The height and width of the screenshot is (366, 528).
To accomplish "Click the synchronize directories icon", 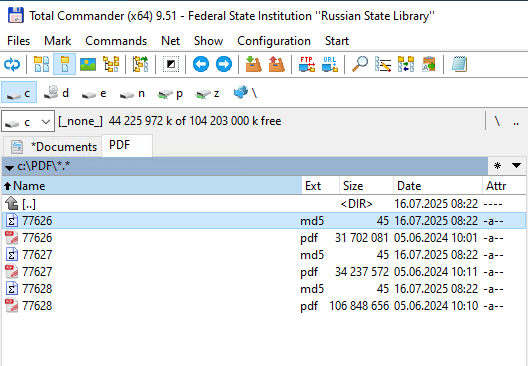I will (x=406, y=64).
